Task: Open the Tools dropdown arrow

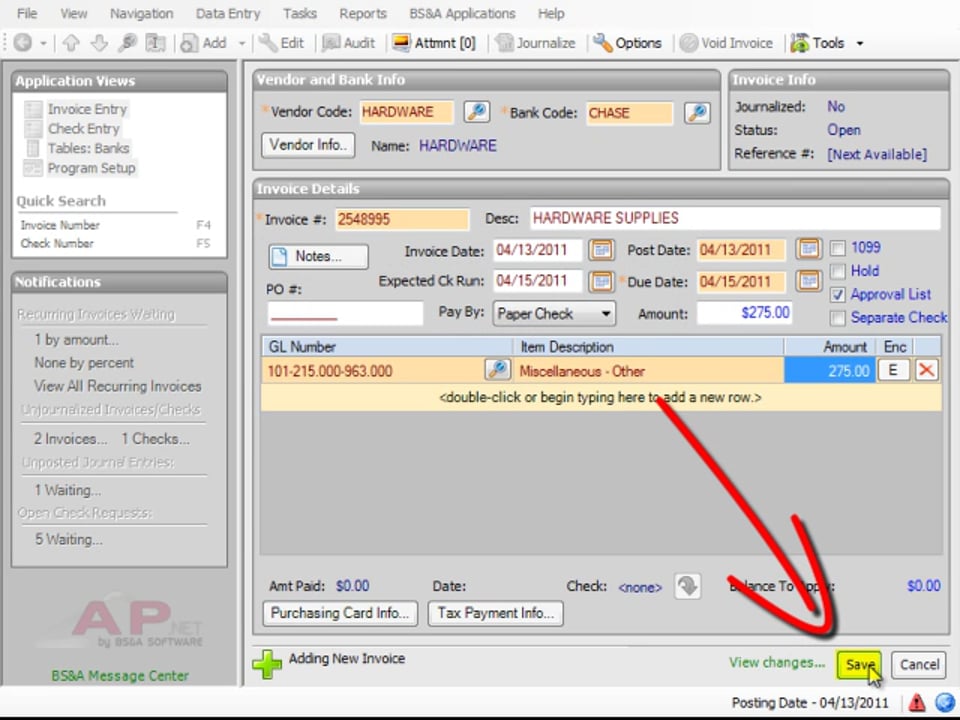Action: pos(860,43)
